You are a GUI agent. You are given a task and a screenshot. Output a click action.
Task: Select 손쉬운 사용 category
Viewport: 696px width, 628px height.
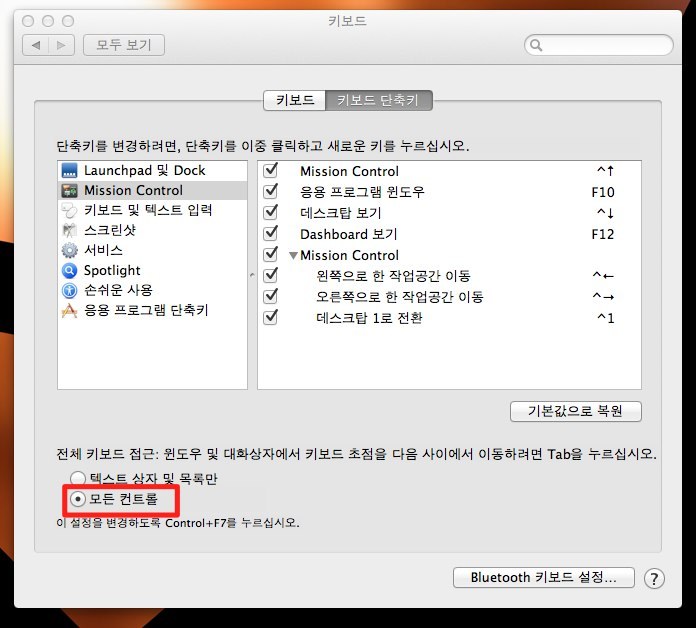coord(152,290)
